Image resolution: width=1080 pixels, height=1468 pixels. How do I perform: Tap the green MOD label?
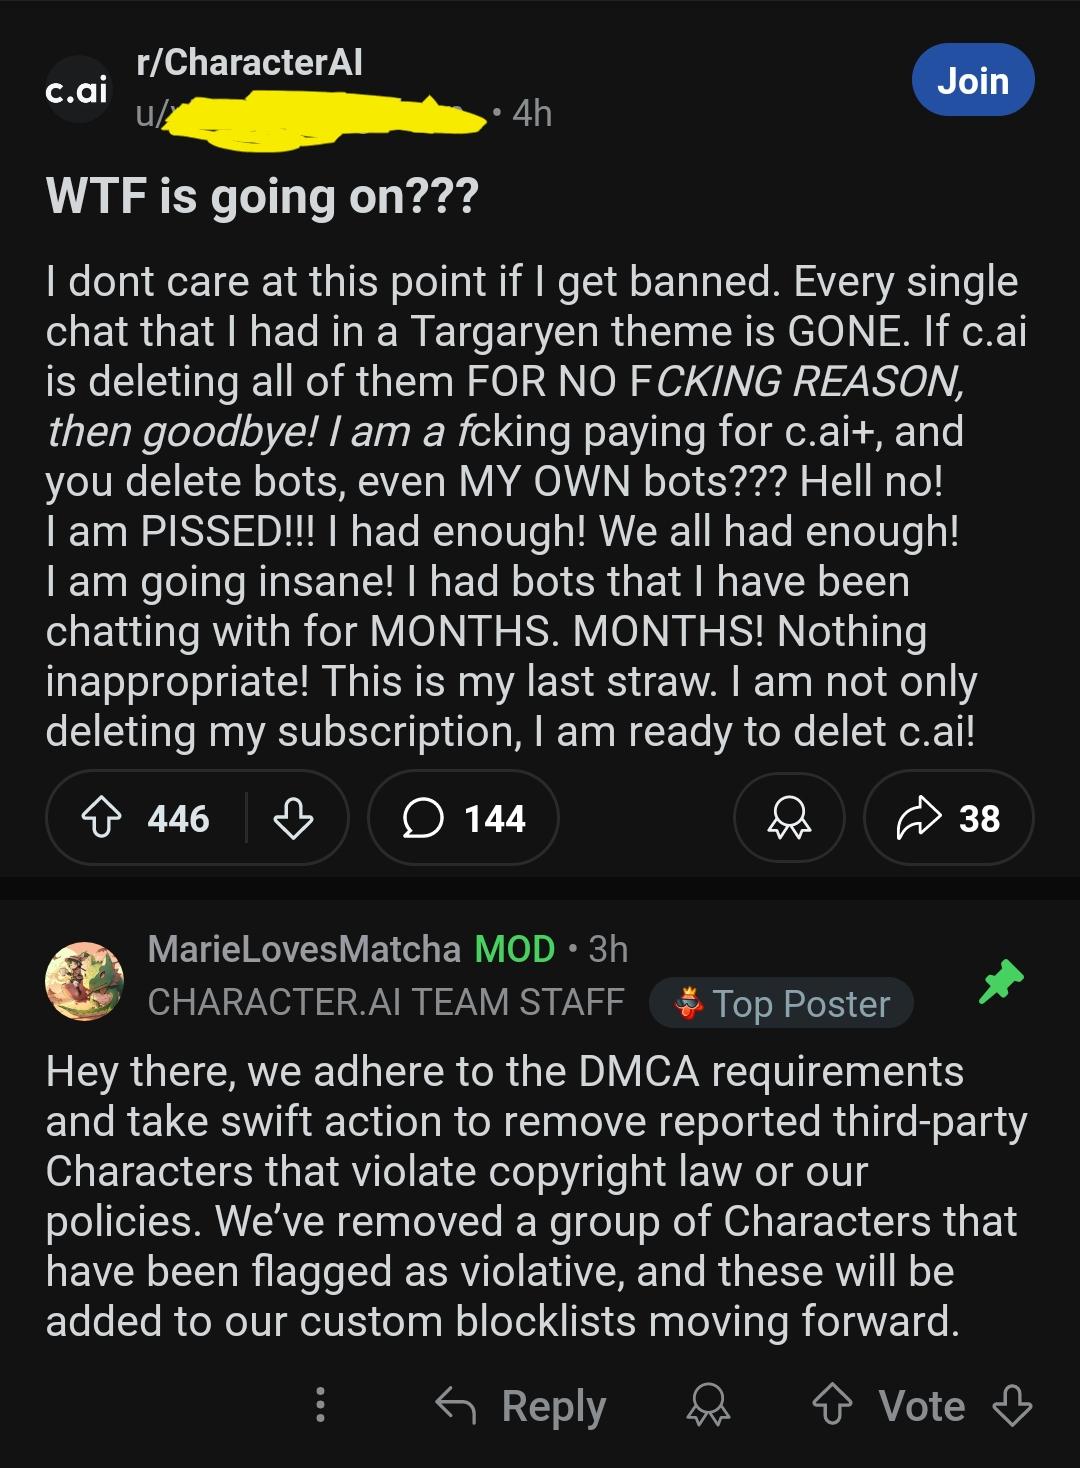[515, 948]
